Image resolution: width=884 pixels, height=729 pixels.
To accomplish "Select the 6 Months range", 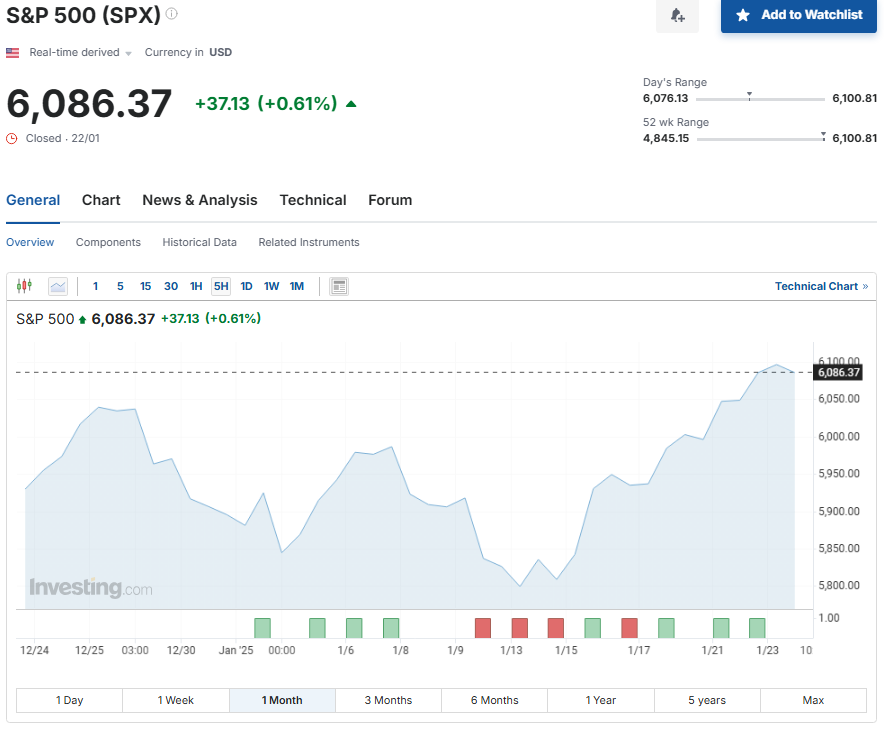I will (x=494, y=700).
